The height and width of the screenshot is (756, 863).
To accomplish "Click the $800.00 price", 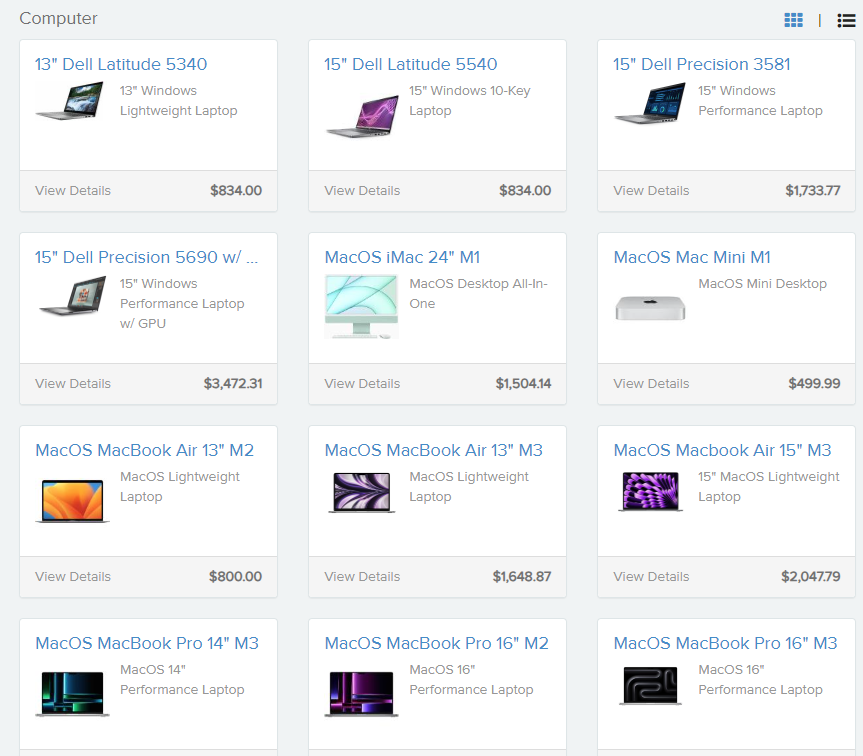I will [235, 577].
